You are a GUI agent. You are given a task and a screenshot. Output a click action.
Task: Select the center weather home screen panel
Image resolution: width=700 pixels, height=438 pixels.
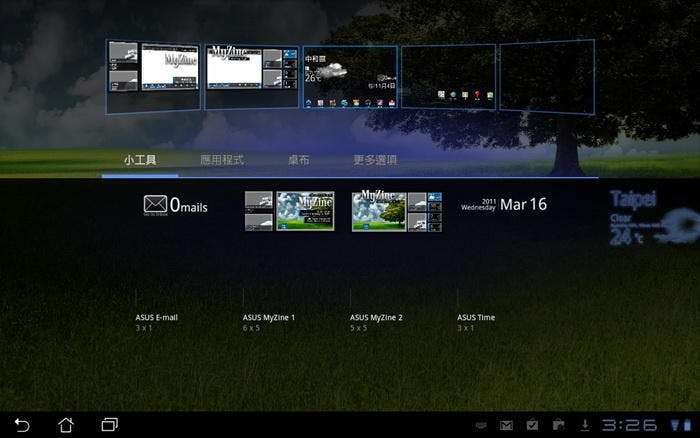click(349, 76)
